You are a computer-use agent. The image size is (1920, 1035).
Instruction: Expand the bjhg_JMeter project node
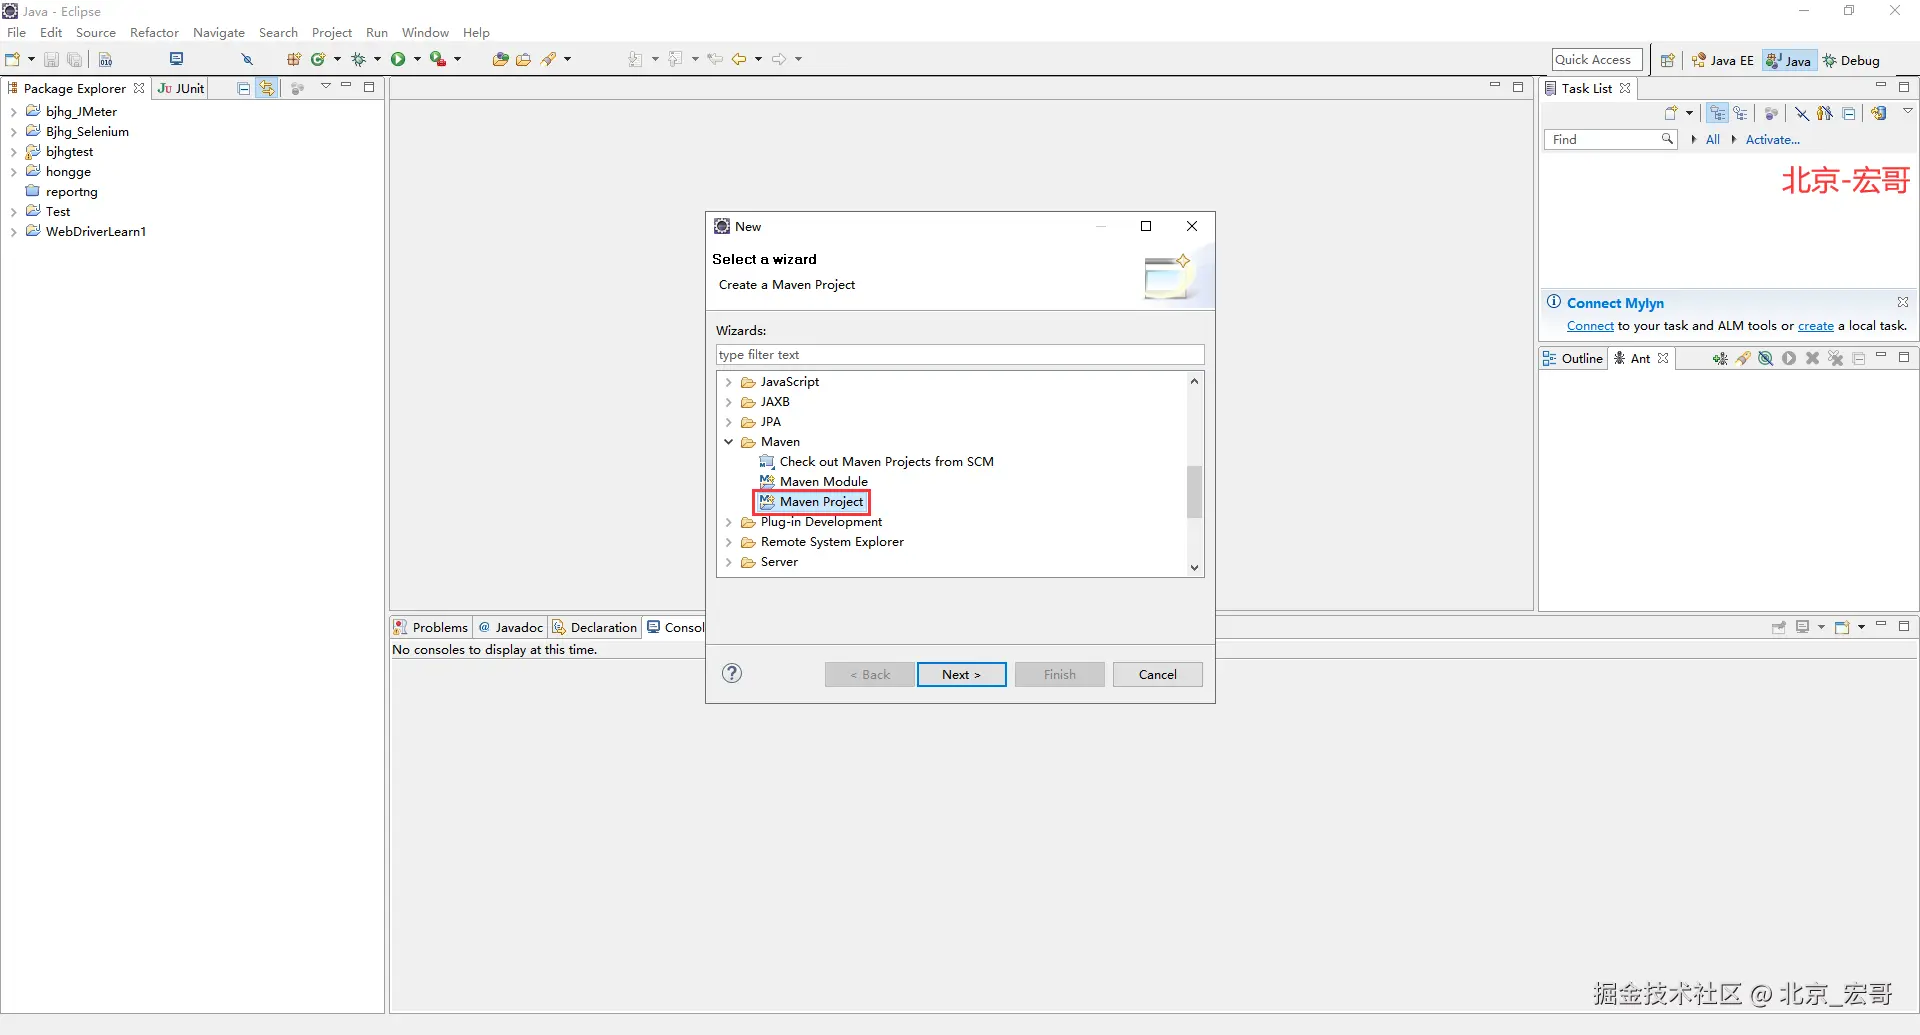(x=13, y=112)
